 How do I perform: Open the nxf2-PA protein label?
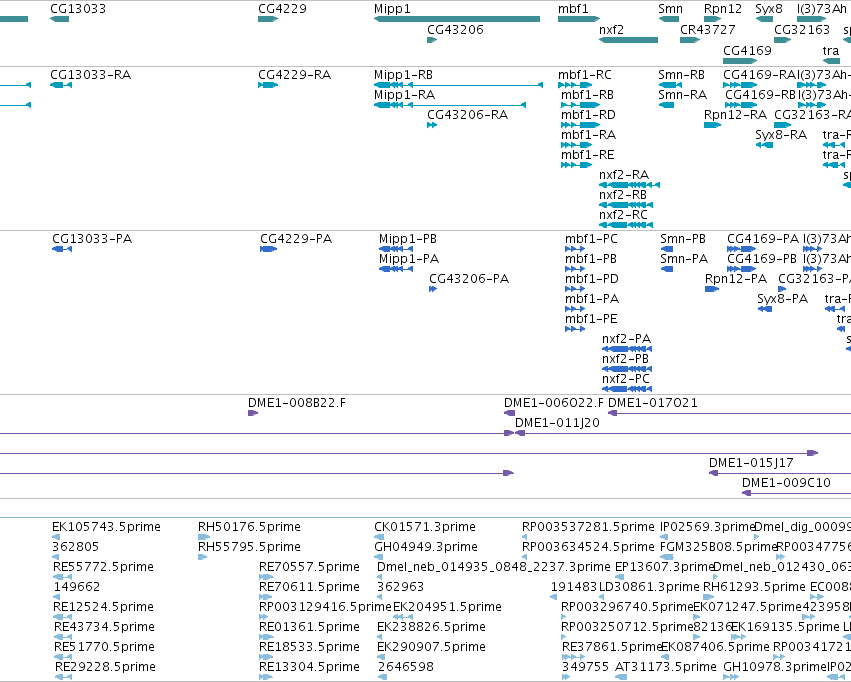point(626,339)
